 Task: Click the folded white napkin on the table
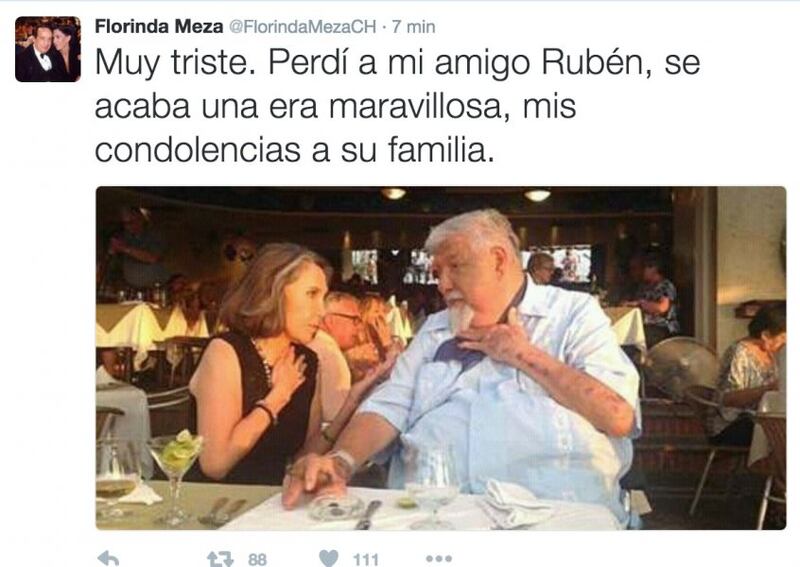515,503
